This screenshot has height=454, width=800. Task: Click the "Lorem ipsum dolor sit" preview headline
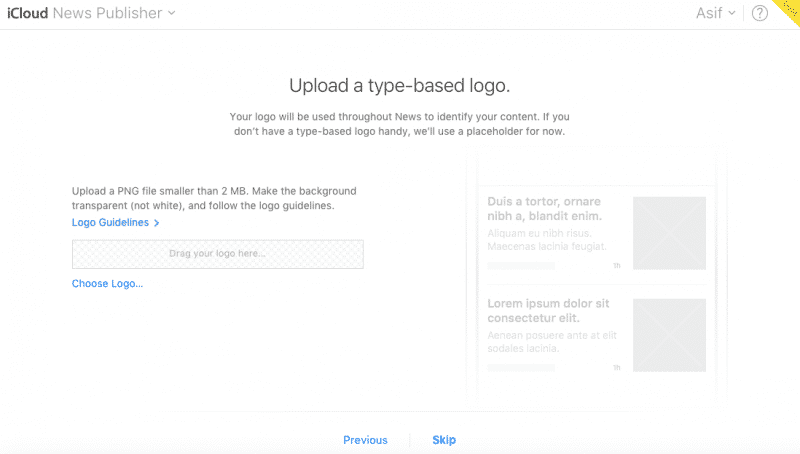548,311
